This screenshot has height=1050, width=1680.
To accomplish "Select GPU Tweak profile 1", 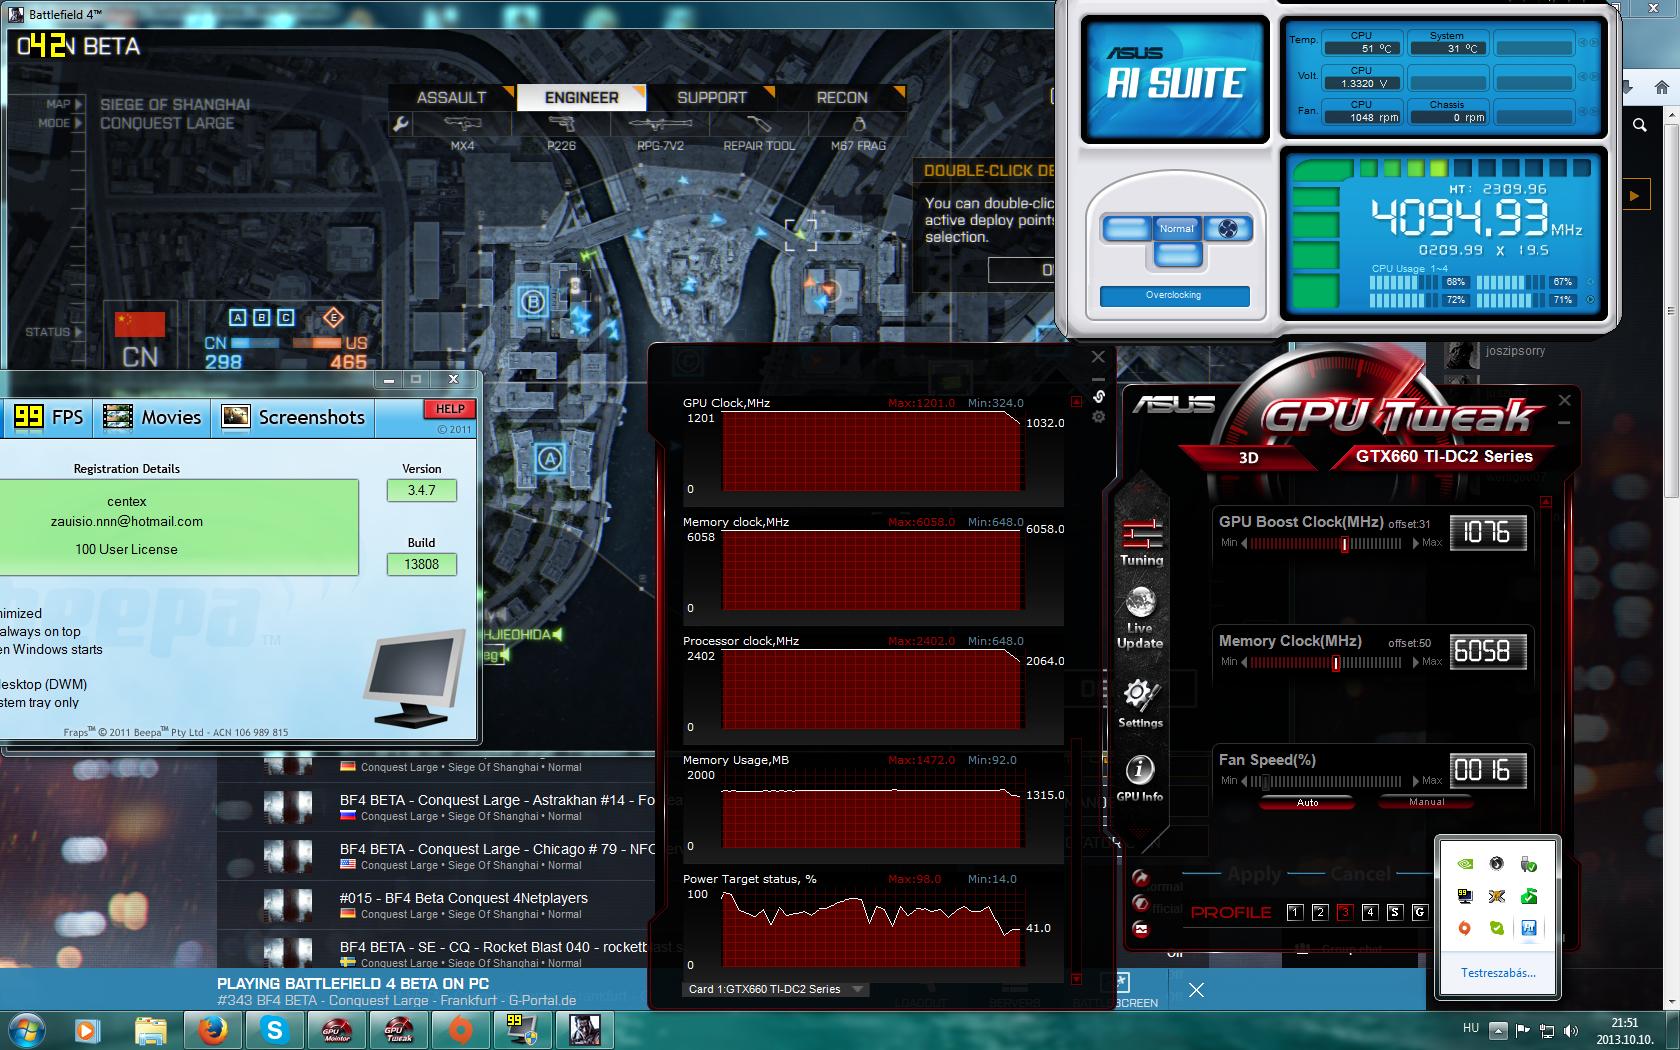I will 1295,912.
